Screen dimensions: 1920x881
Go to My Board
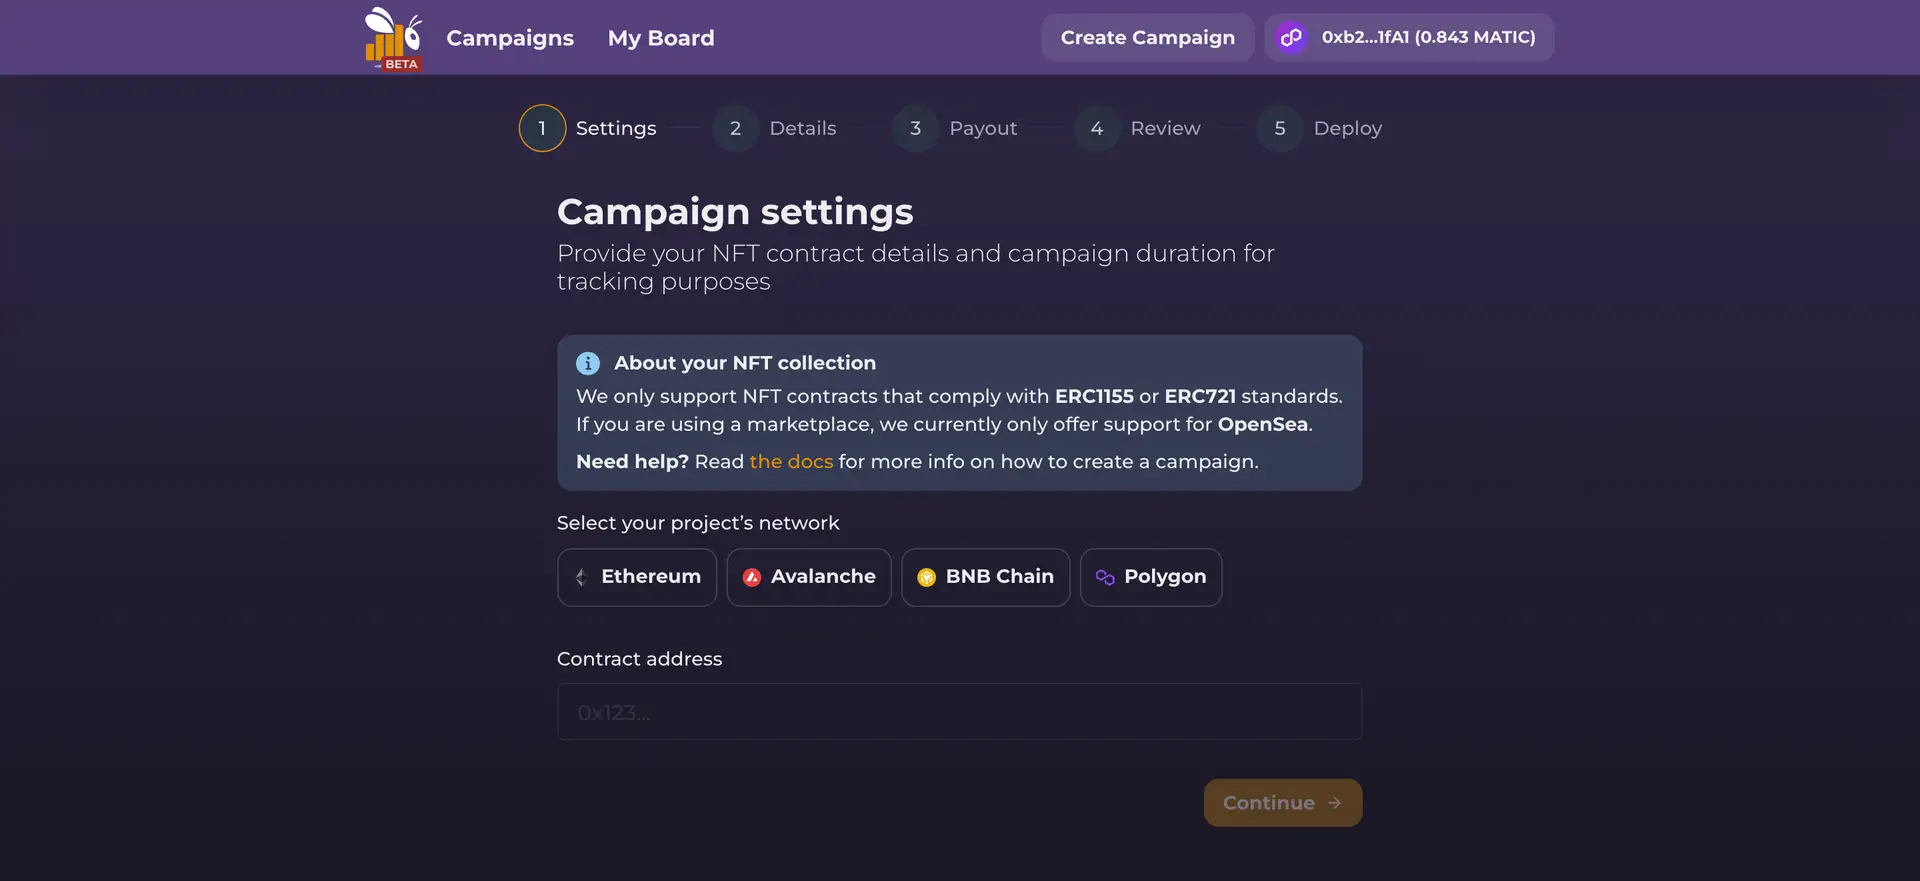661,38
